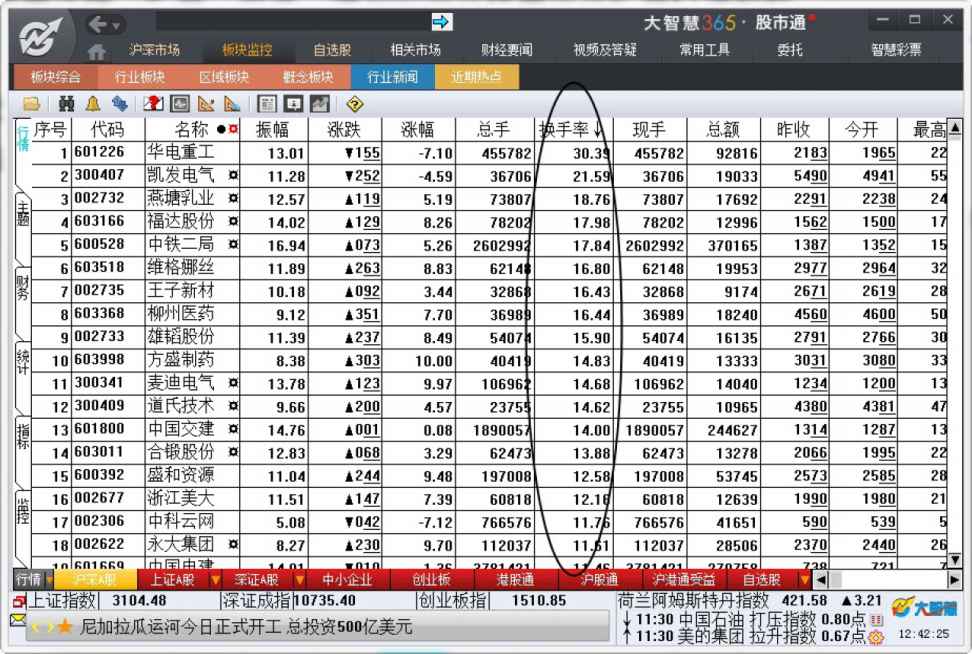The height and width of the screenshot is (654, 972).
Task: Expand the 上证A股 tab dropdown arrow
Action: pyautogui.click(x=216, y=580)
